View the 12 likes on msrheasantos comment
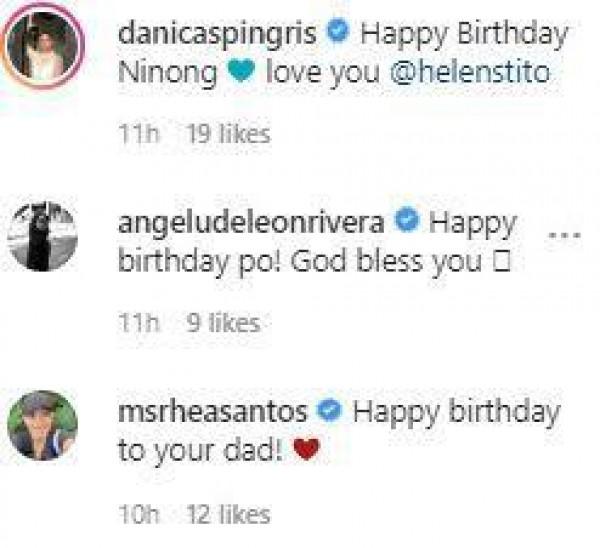Image resolution: width=600 pixels, height=548 pixels. [x=228, y=514]
